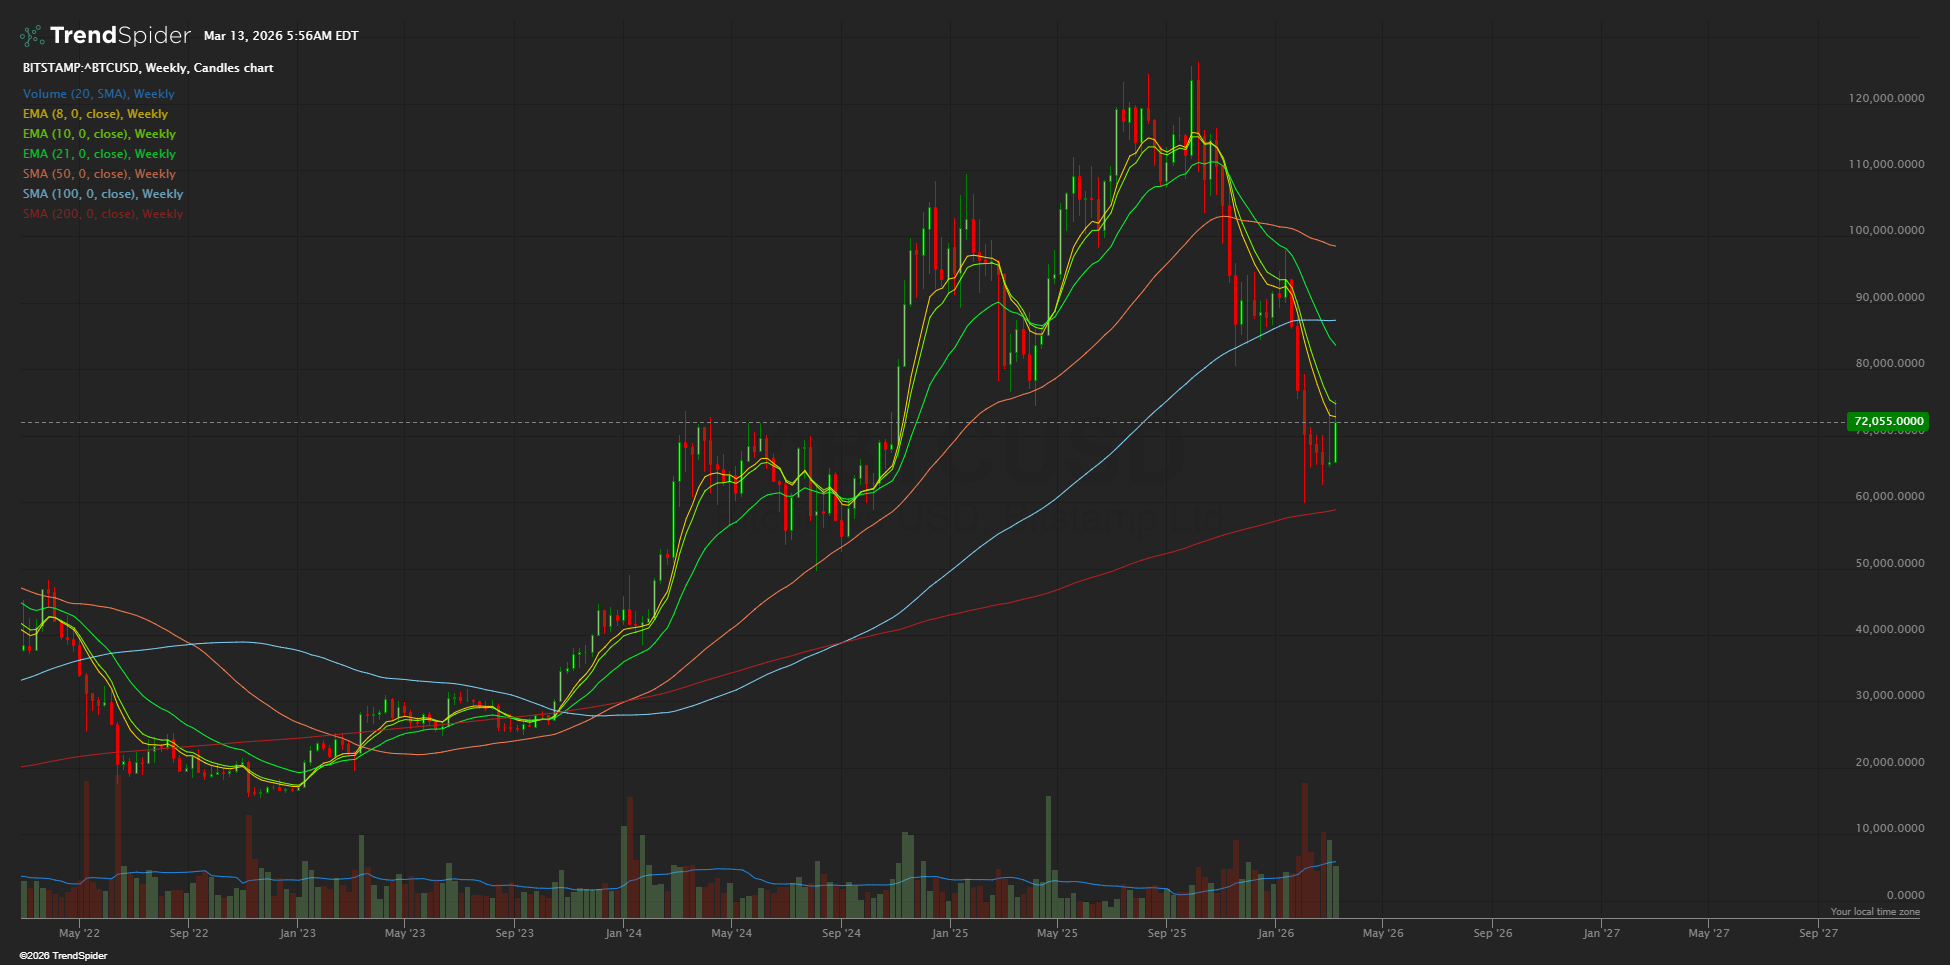Image resolution: width=1950 pixels, height=965 pixels.
Task: Click the Mar 13, 2026 timestamp
Action: [x=280, y=36]
